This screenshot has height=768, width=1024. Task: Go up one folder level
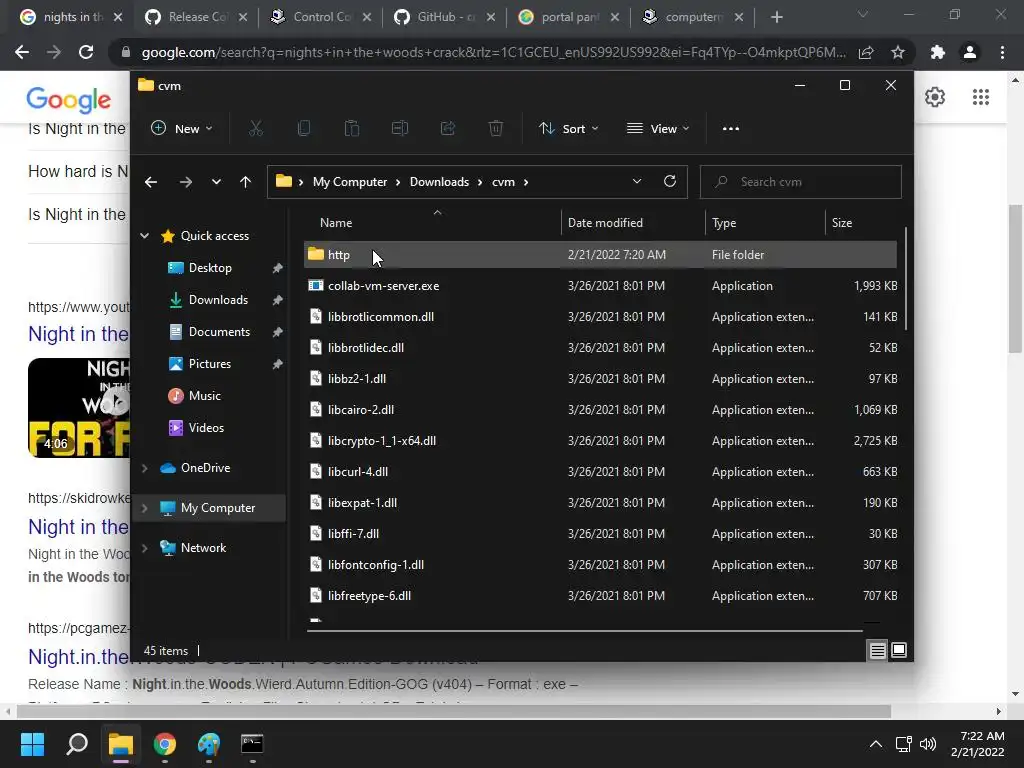[x=246, y=182]
